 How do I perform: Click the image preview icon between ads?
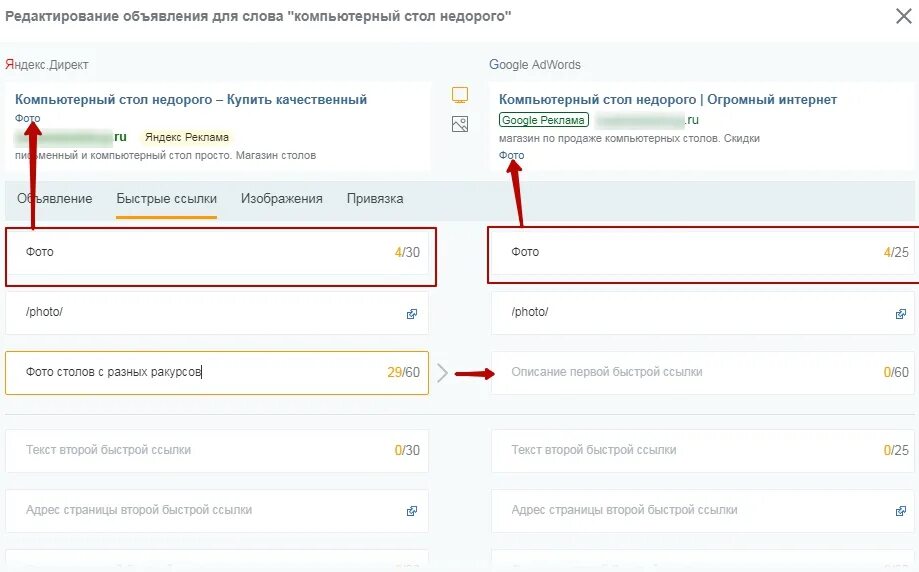pyautogui.click(x=460, y=124)
